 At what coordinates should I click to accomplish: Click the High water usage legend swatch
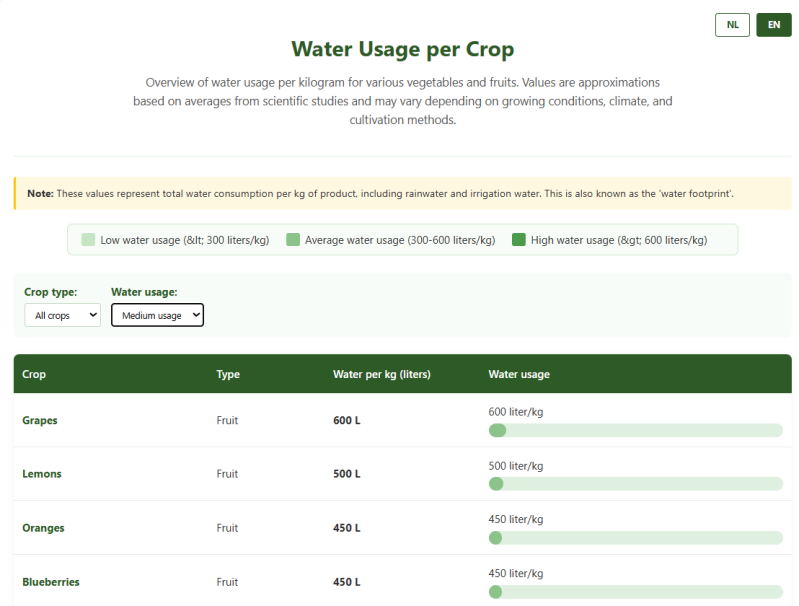pyautogui.click(x=519, y=240)
